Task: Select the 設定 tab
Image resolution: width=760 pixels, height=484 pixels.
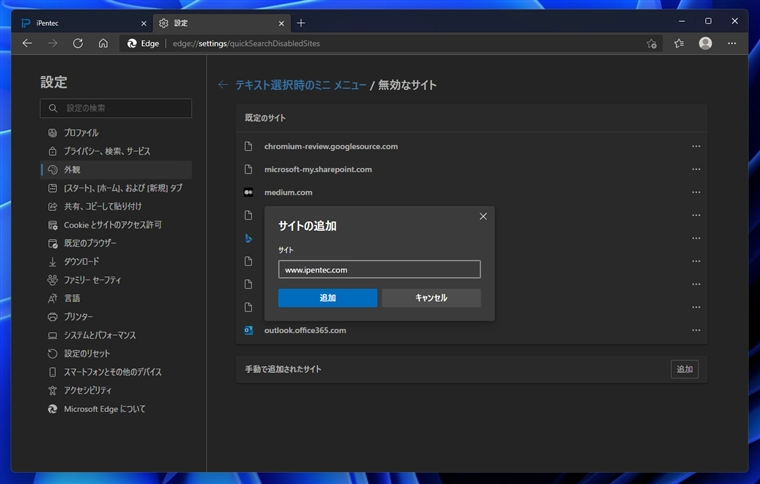Action: (222, 23)
